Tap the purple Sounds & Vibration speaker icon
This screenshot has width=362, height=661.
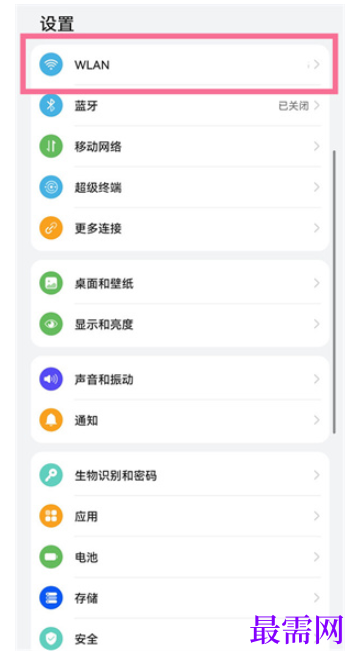coord(51,379)
